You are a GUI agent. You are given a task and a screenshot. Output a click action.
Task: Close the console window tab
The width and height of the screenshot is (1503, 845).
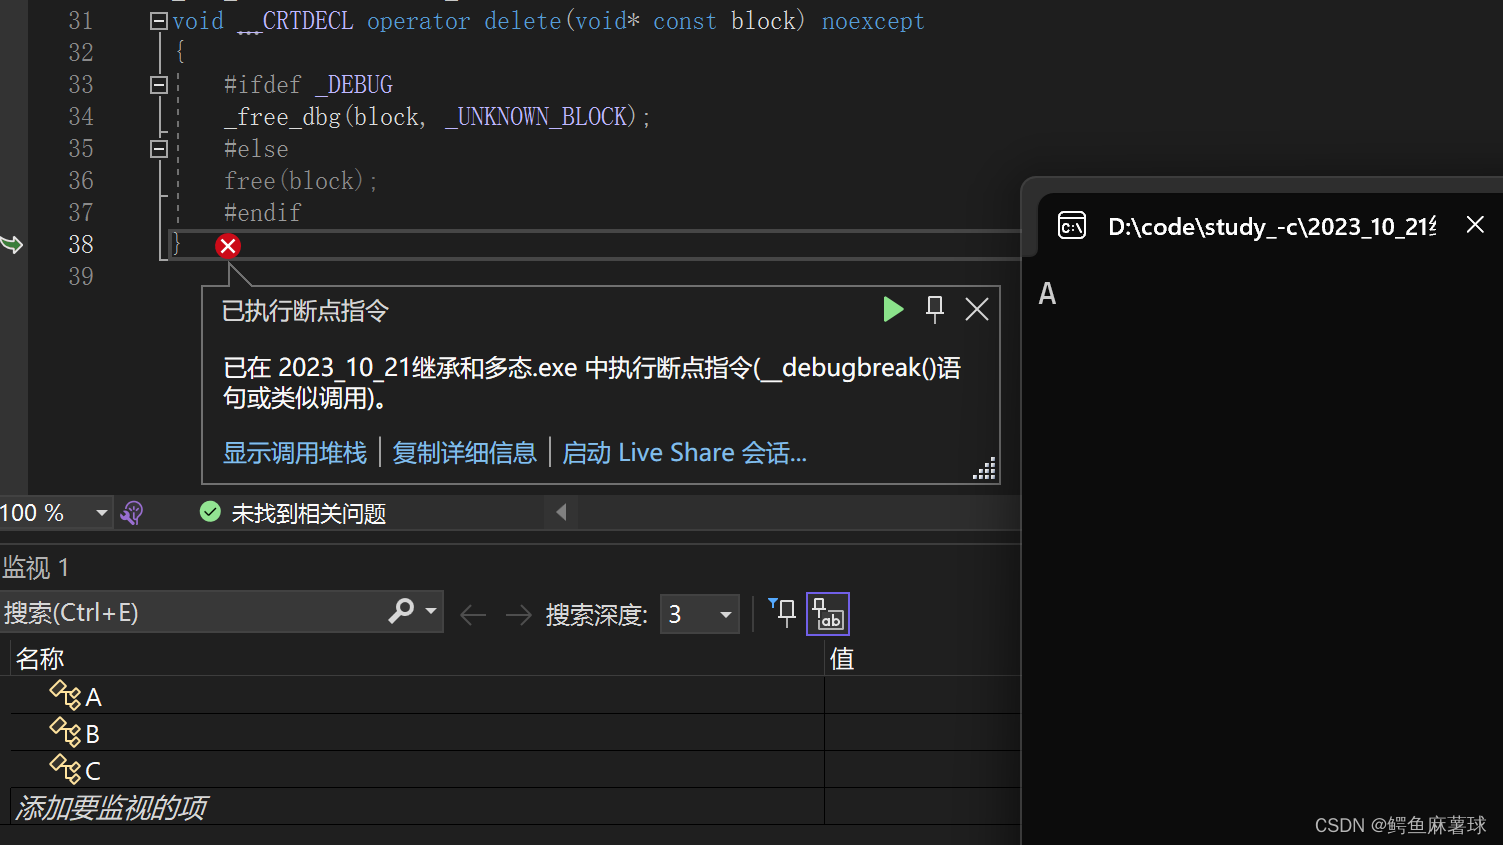pyautogui.click(x=1475, y=224)
